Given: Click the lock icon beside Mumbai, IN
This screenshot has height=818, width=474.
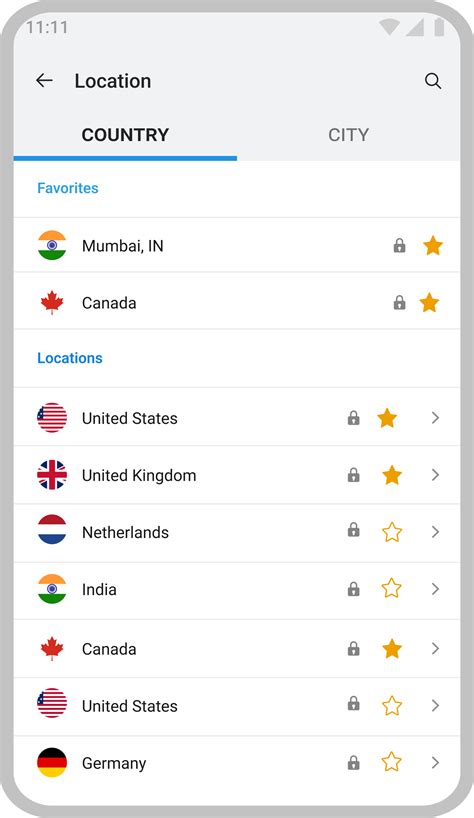Looking at the screenshot, I should point(399,245).
